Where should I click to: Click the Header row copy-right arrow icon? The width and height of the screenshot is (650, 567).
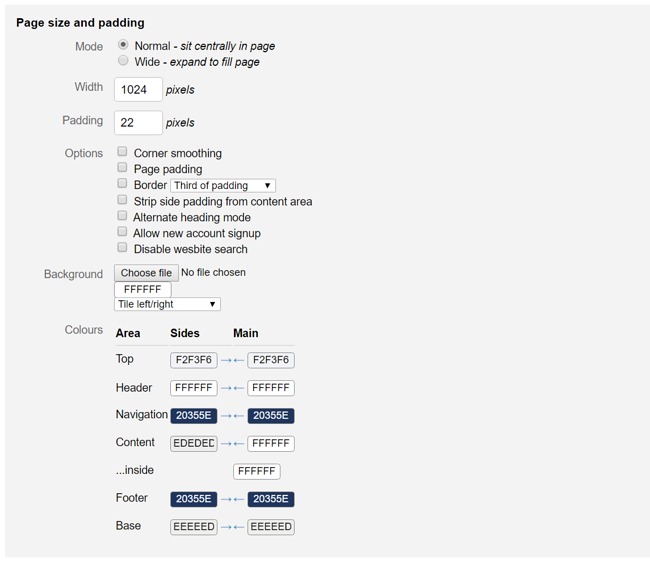tap(226, 388)
